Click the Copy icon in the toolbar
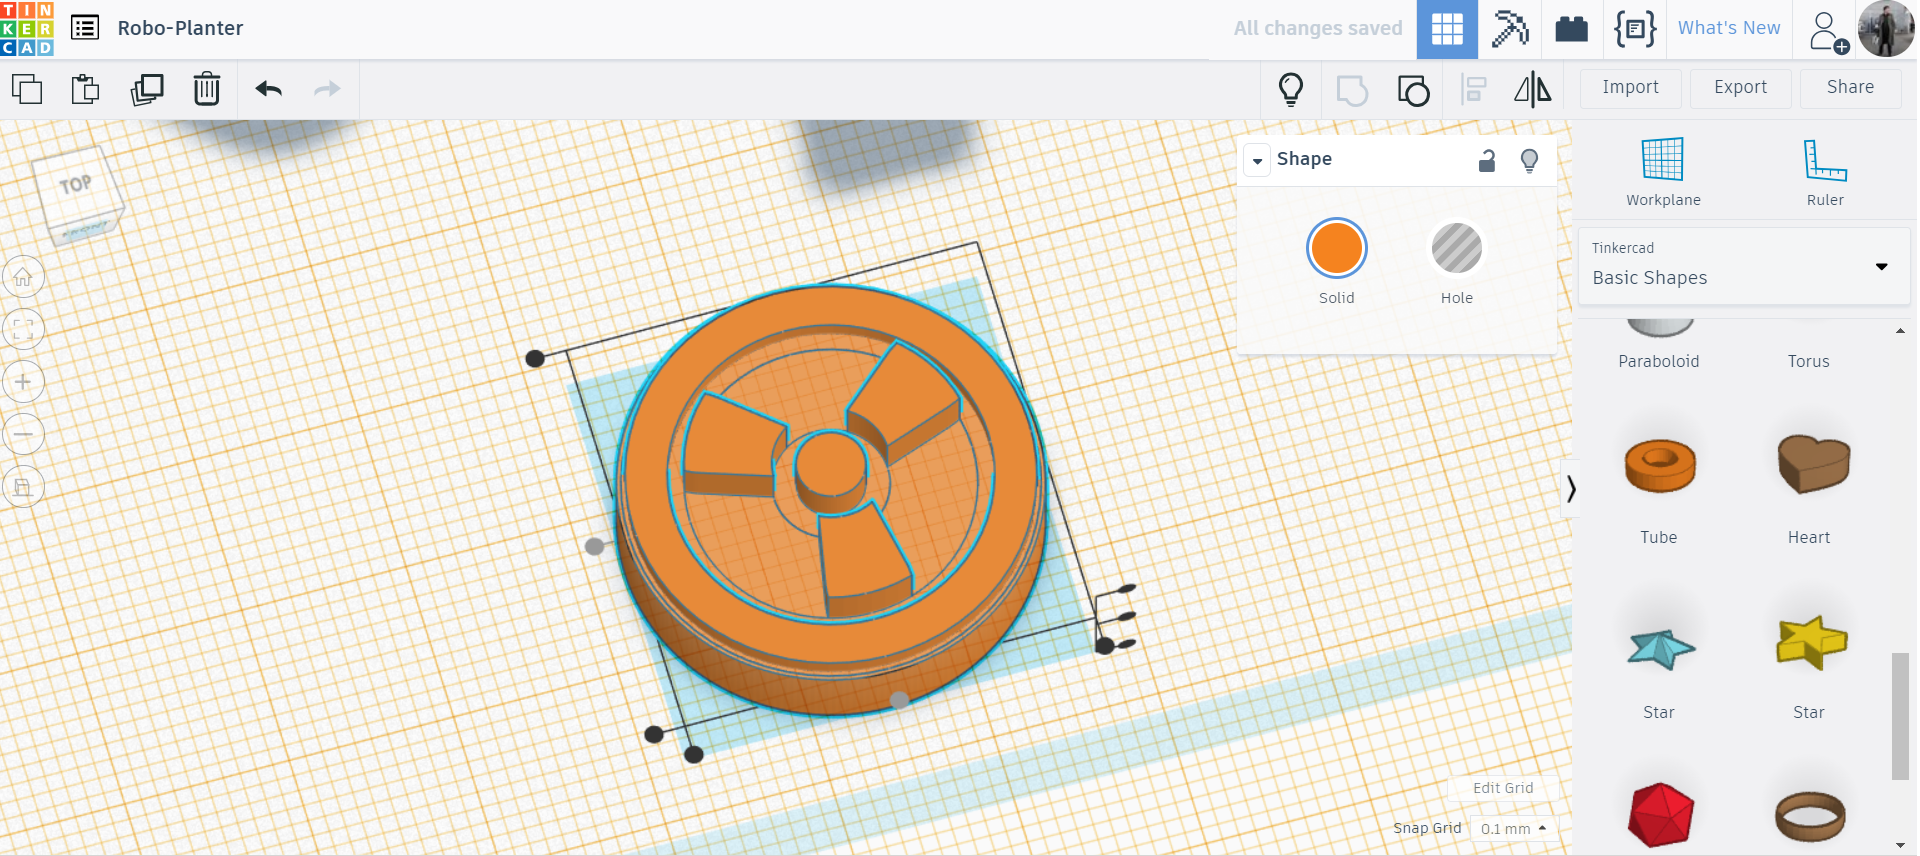Screen dimensions: 1920x856 (27, 89)
